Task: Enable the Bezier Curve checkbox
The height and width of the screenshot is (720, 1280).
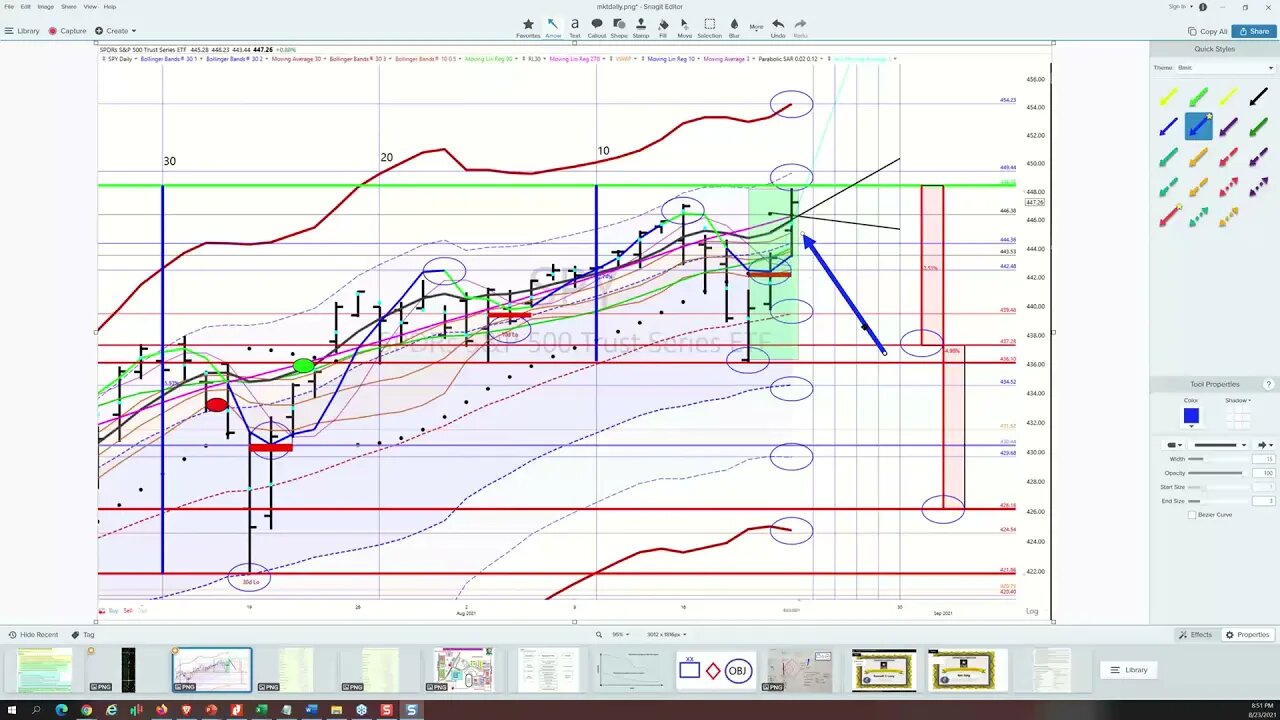Action: 1192,515
